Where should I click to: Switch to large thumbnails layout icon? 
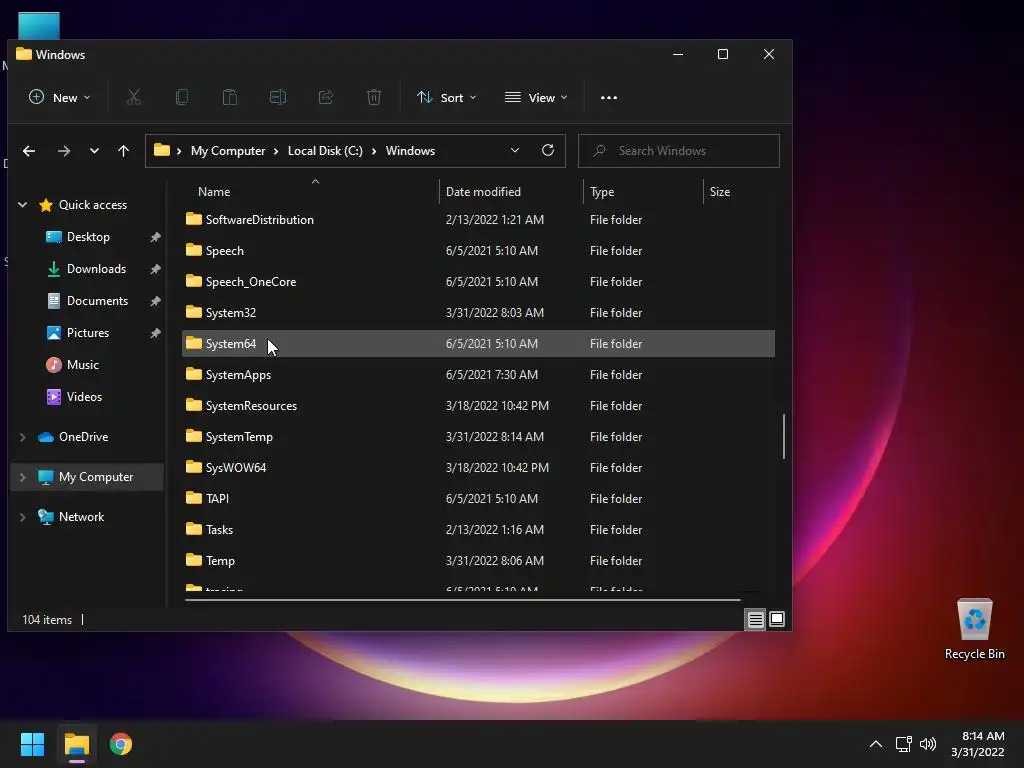(x=777, y=618)
